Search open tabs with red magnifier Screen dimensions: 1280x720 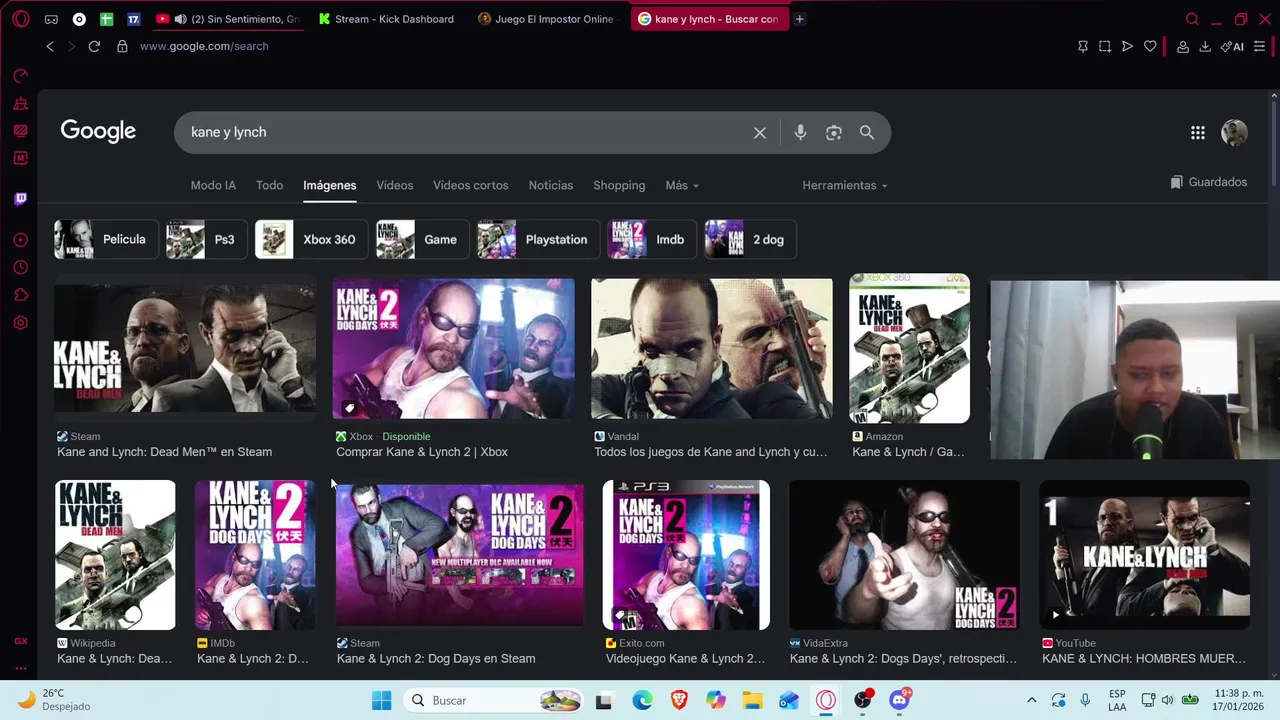pos(1192,19)
